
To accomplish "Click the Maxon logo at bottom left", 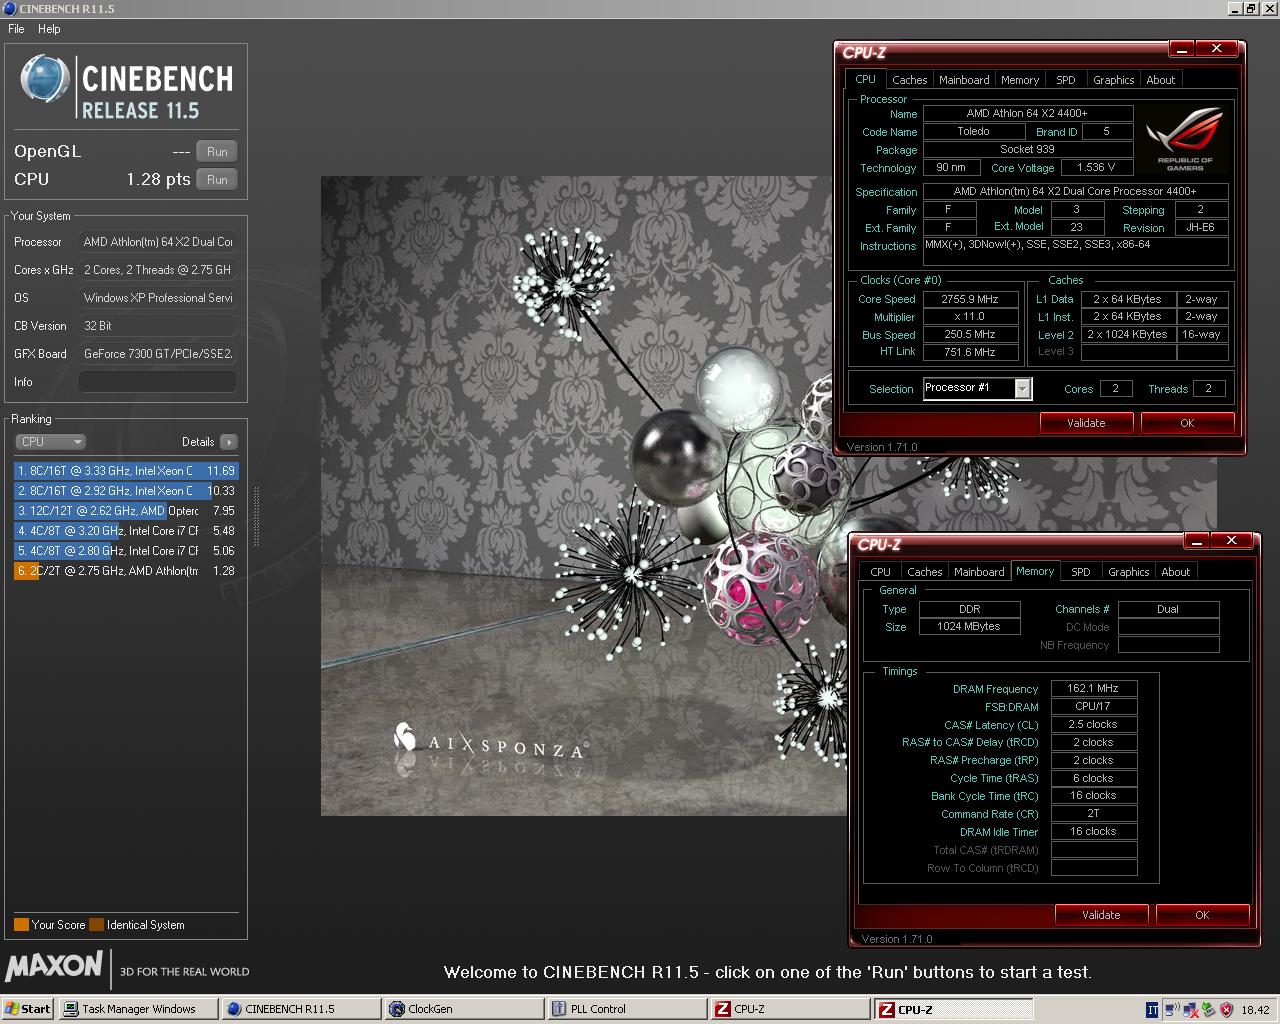I will point(54,965).
